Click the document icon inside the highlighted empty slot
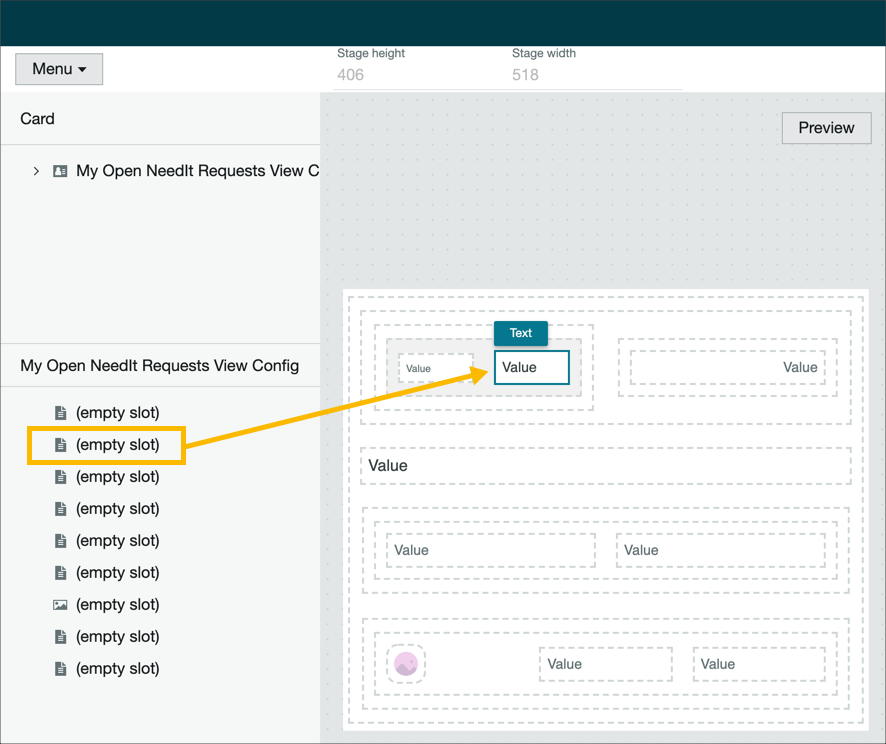Viewport: 886px width, 744px height. (x=60, y=445)
